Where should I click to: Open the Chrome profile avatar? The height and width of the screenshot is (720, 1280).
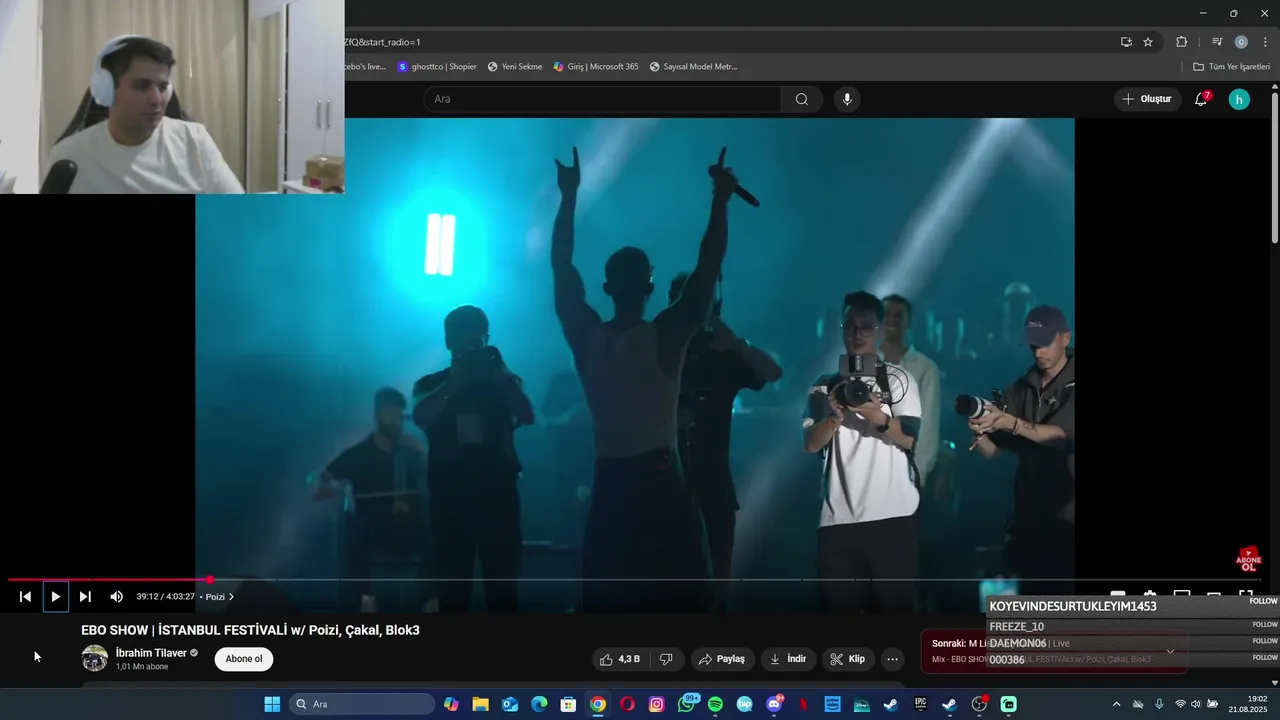pos(1241,42)
